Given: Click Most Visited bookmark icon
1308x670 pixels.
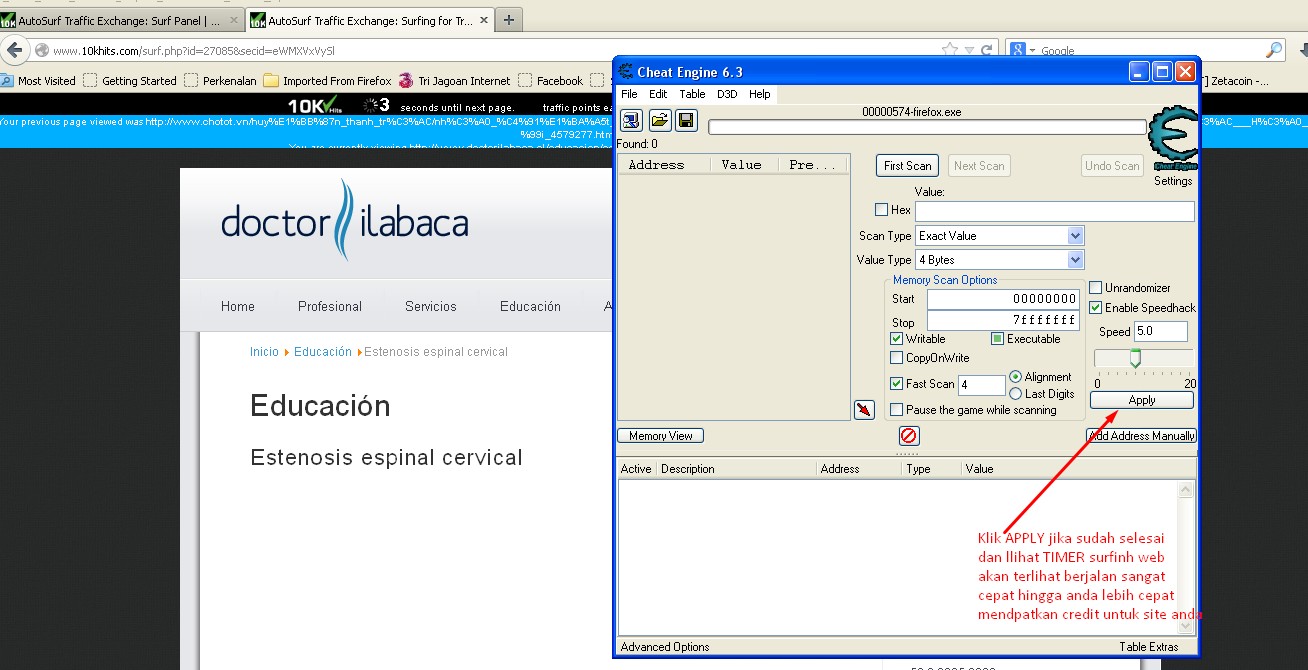Looking at the screenshot, I should 8,81.
